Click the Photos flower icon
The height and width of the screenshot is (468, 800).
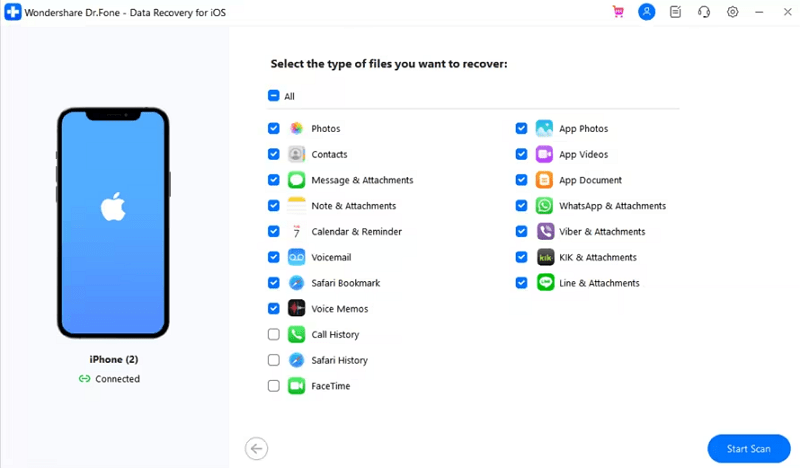click(x=296, y=129)
